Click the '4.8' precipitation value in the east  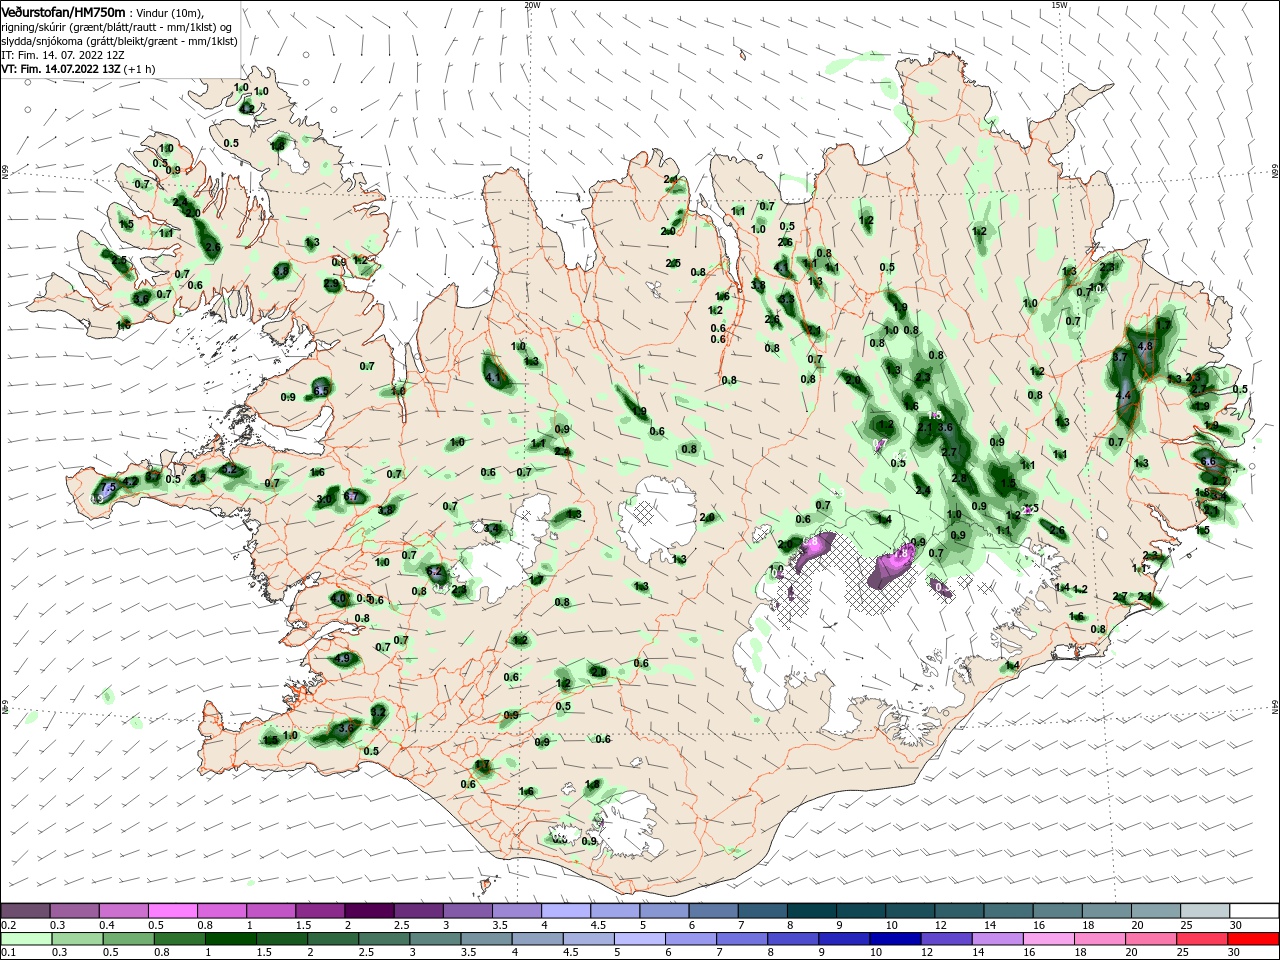[1146, 346]
